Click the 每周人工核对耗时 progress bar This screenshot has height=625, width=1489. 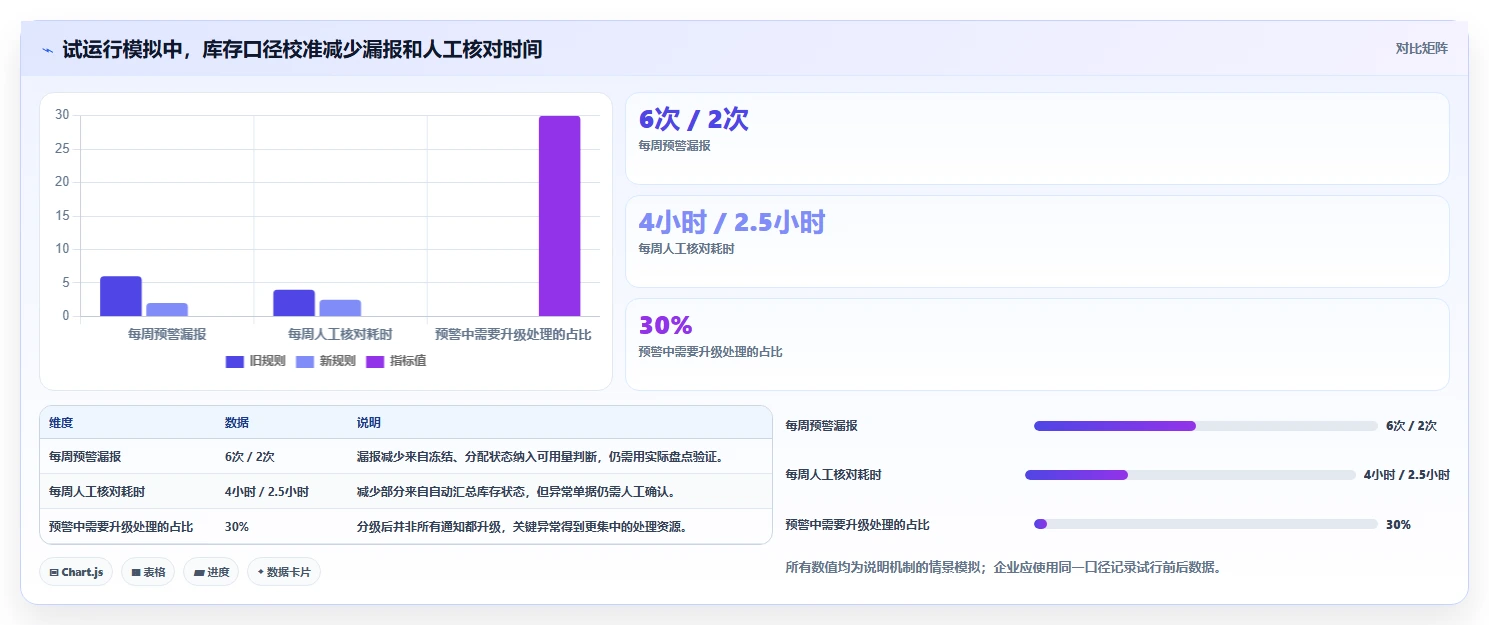coord(1190,475)
